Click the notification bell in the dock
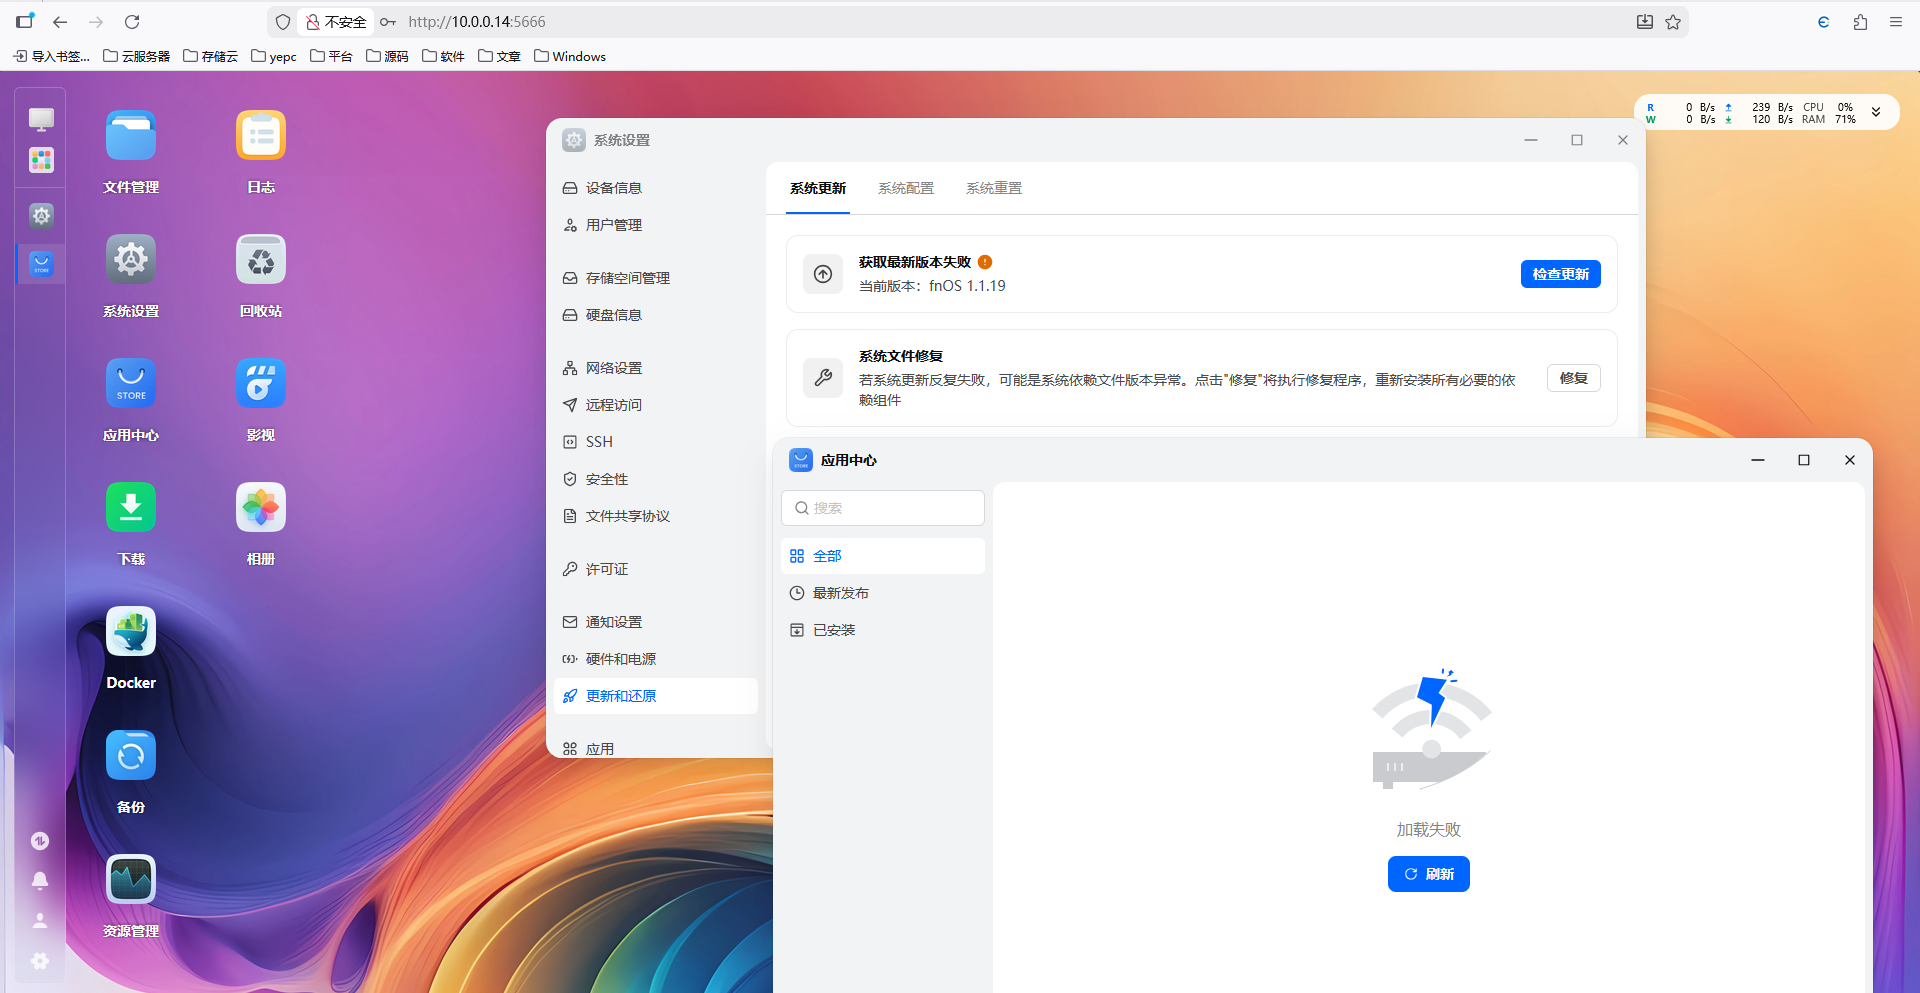Image resolution: width=1920 pixels, height=993 pixels. (40, 880)
